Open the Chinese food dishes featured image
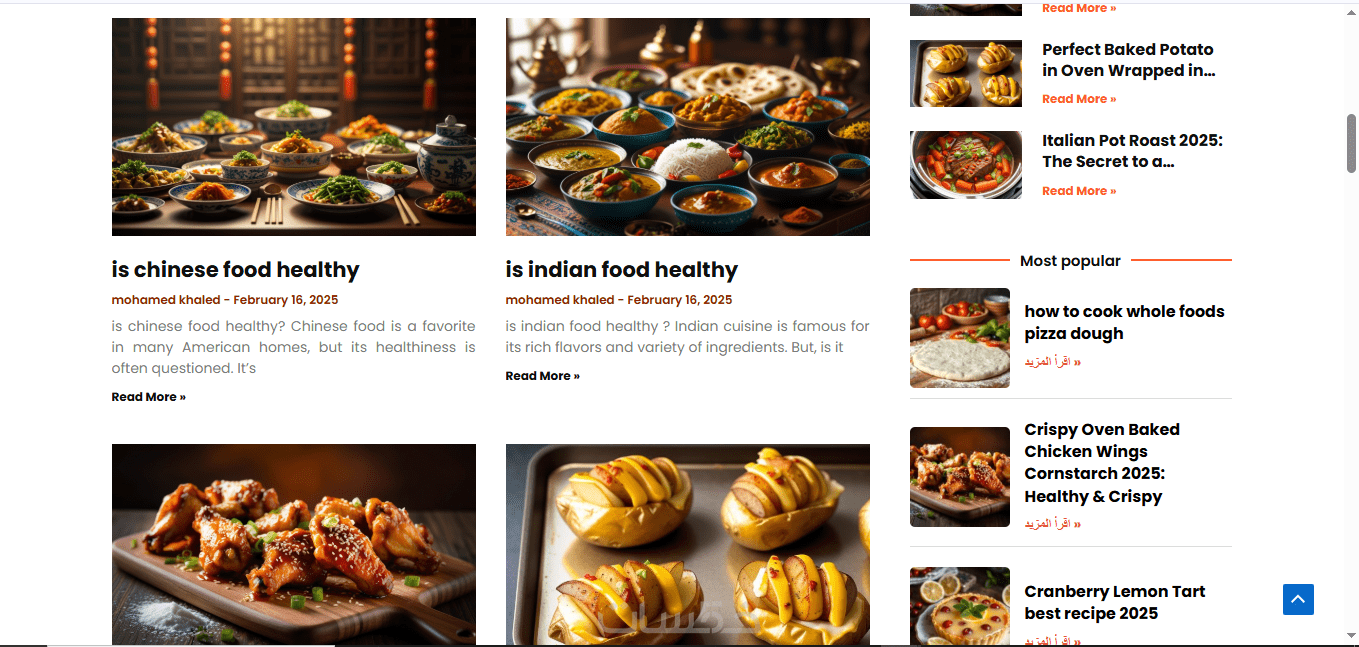1359x647 pixels. (x=294, y=127)
